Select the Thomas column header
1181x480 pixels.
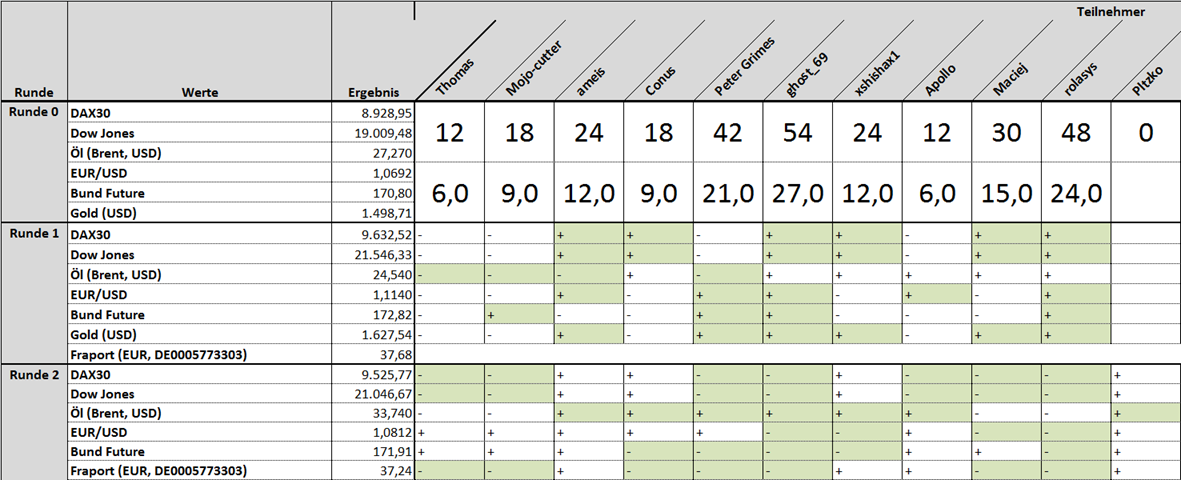coord(453,77)
